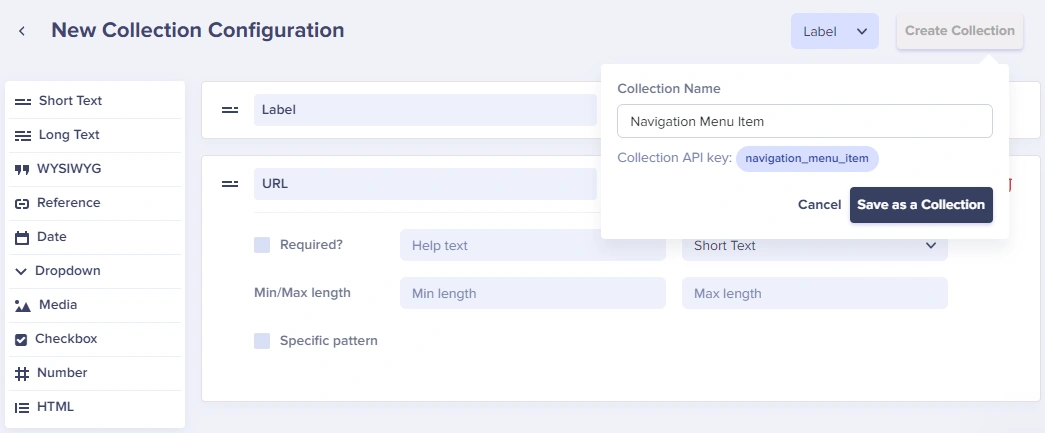The image size is (1045, 433).
Task: Select the Short Text field type icon
Action: coord(23,102)
